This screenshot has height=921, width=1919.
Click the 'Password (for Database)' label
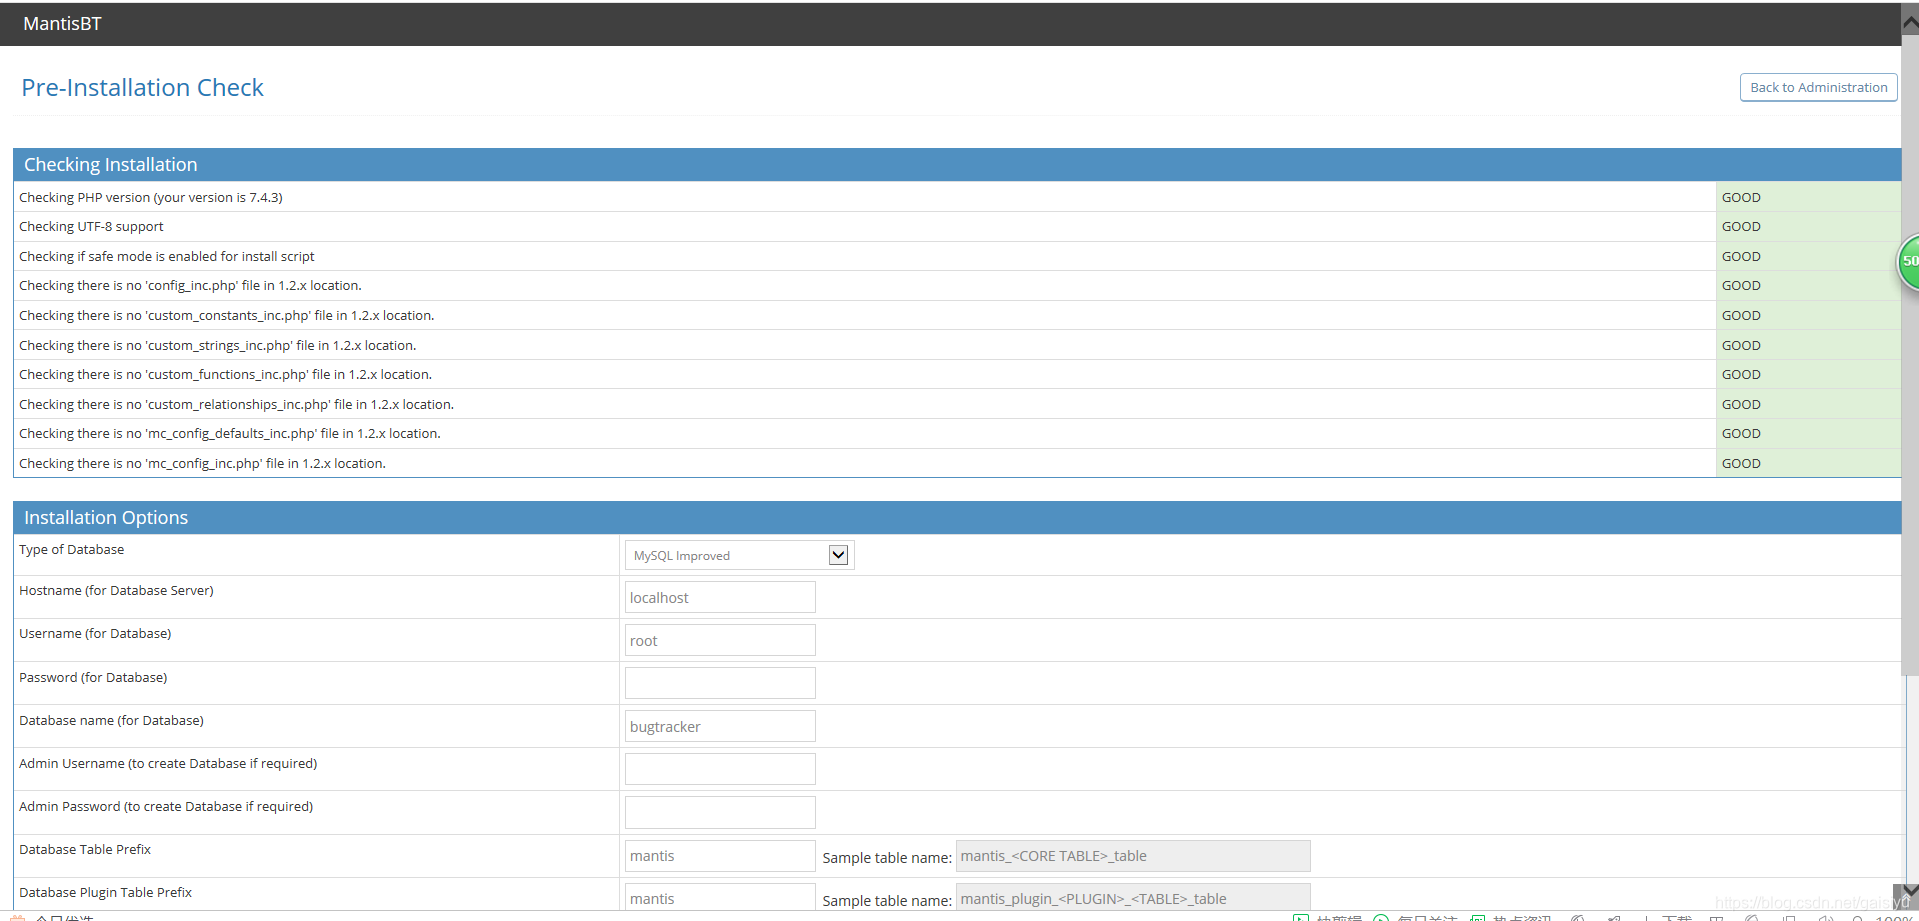(x=93, y=678)
